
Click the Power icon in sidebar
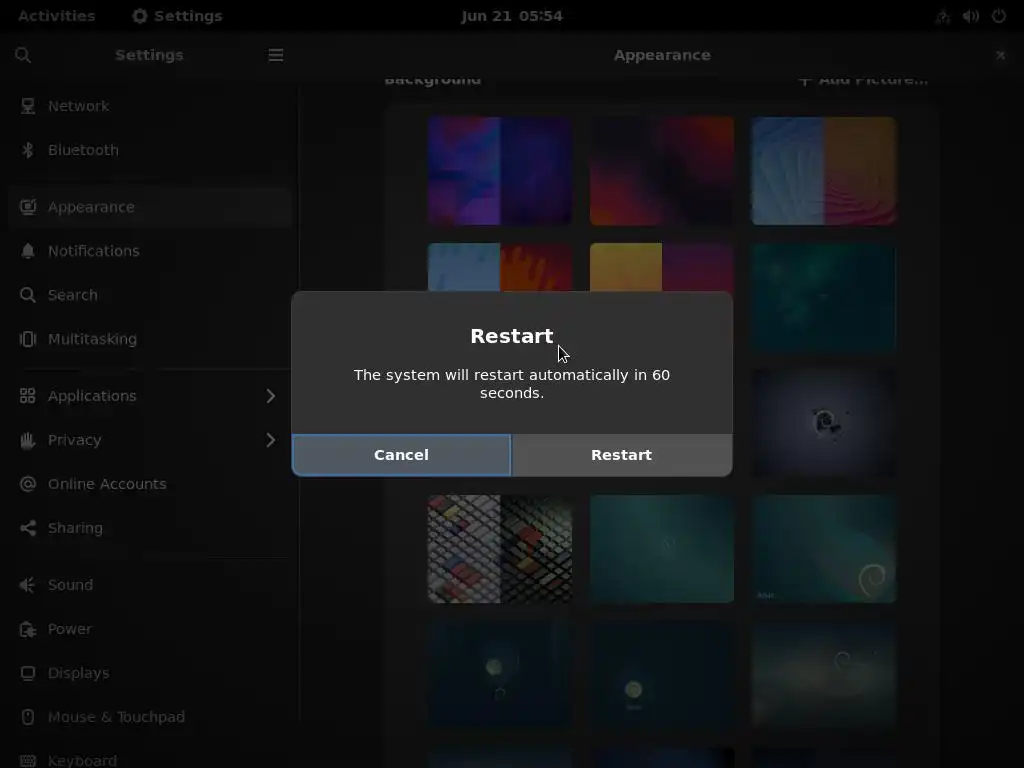point(27,629)
